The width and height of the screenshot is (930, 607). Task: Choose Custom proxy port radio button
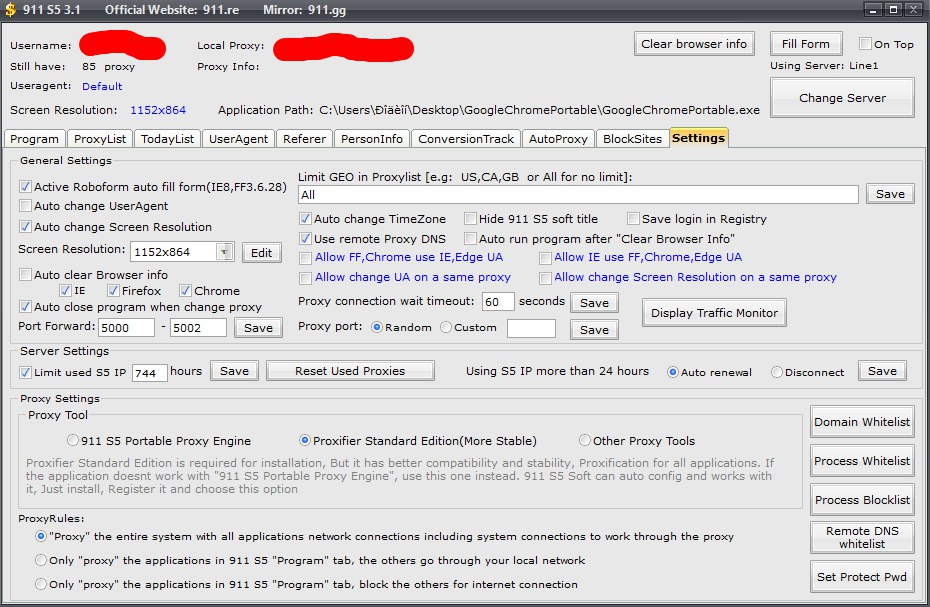click(x=446, y=328)
